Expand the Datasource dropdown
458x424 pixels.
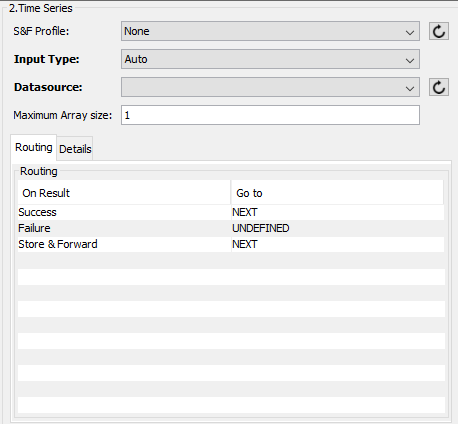270,87
